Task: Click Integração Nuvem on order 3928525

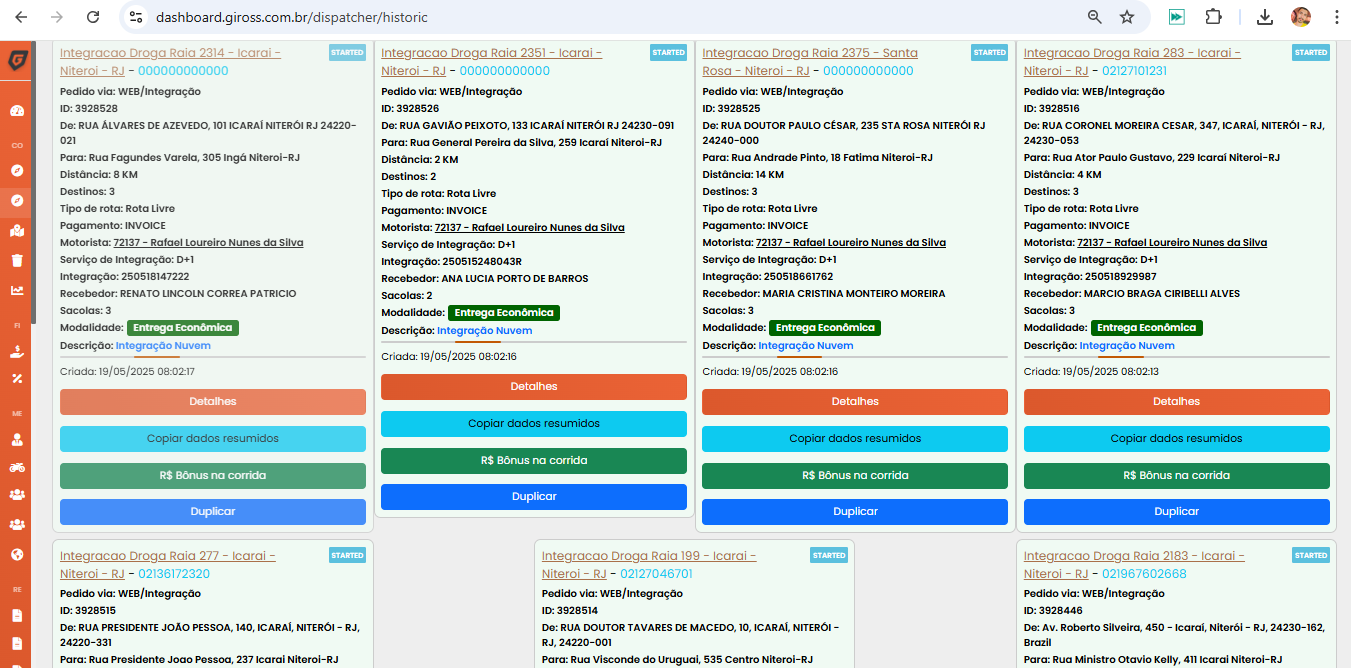Action: tap(806, 346)
